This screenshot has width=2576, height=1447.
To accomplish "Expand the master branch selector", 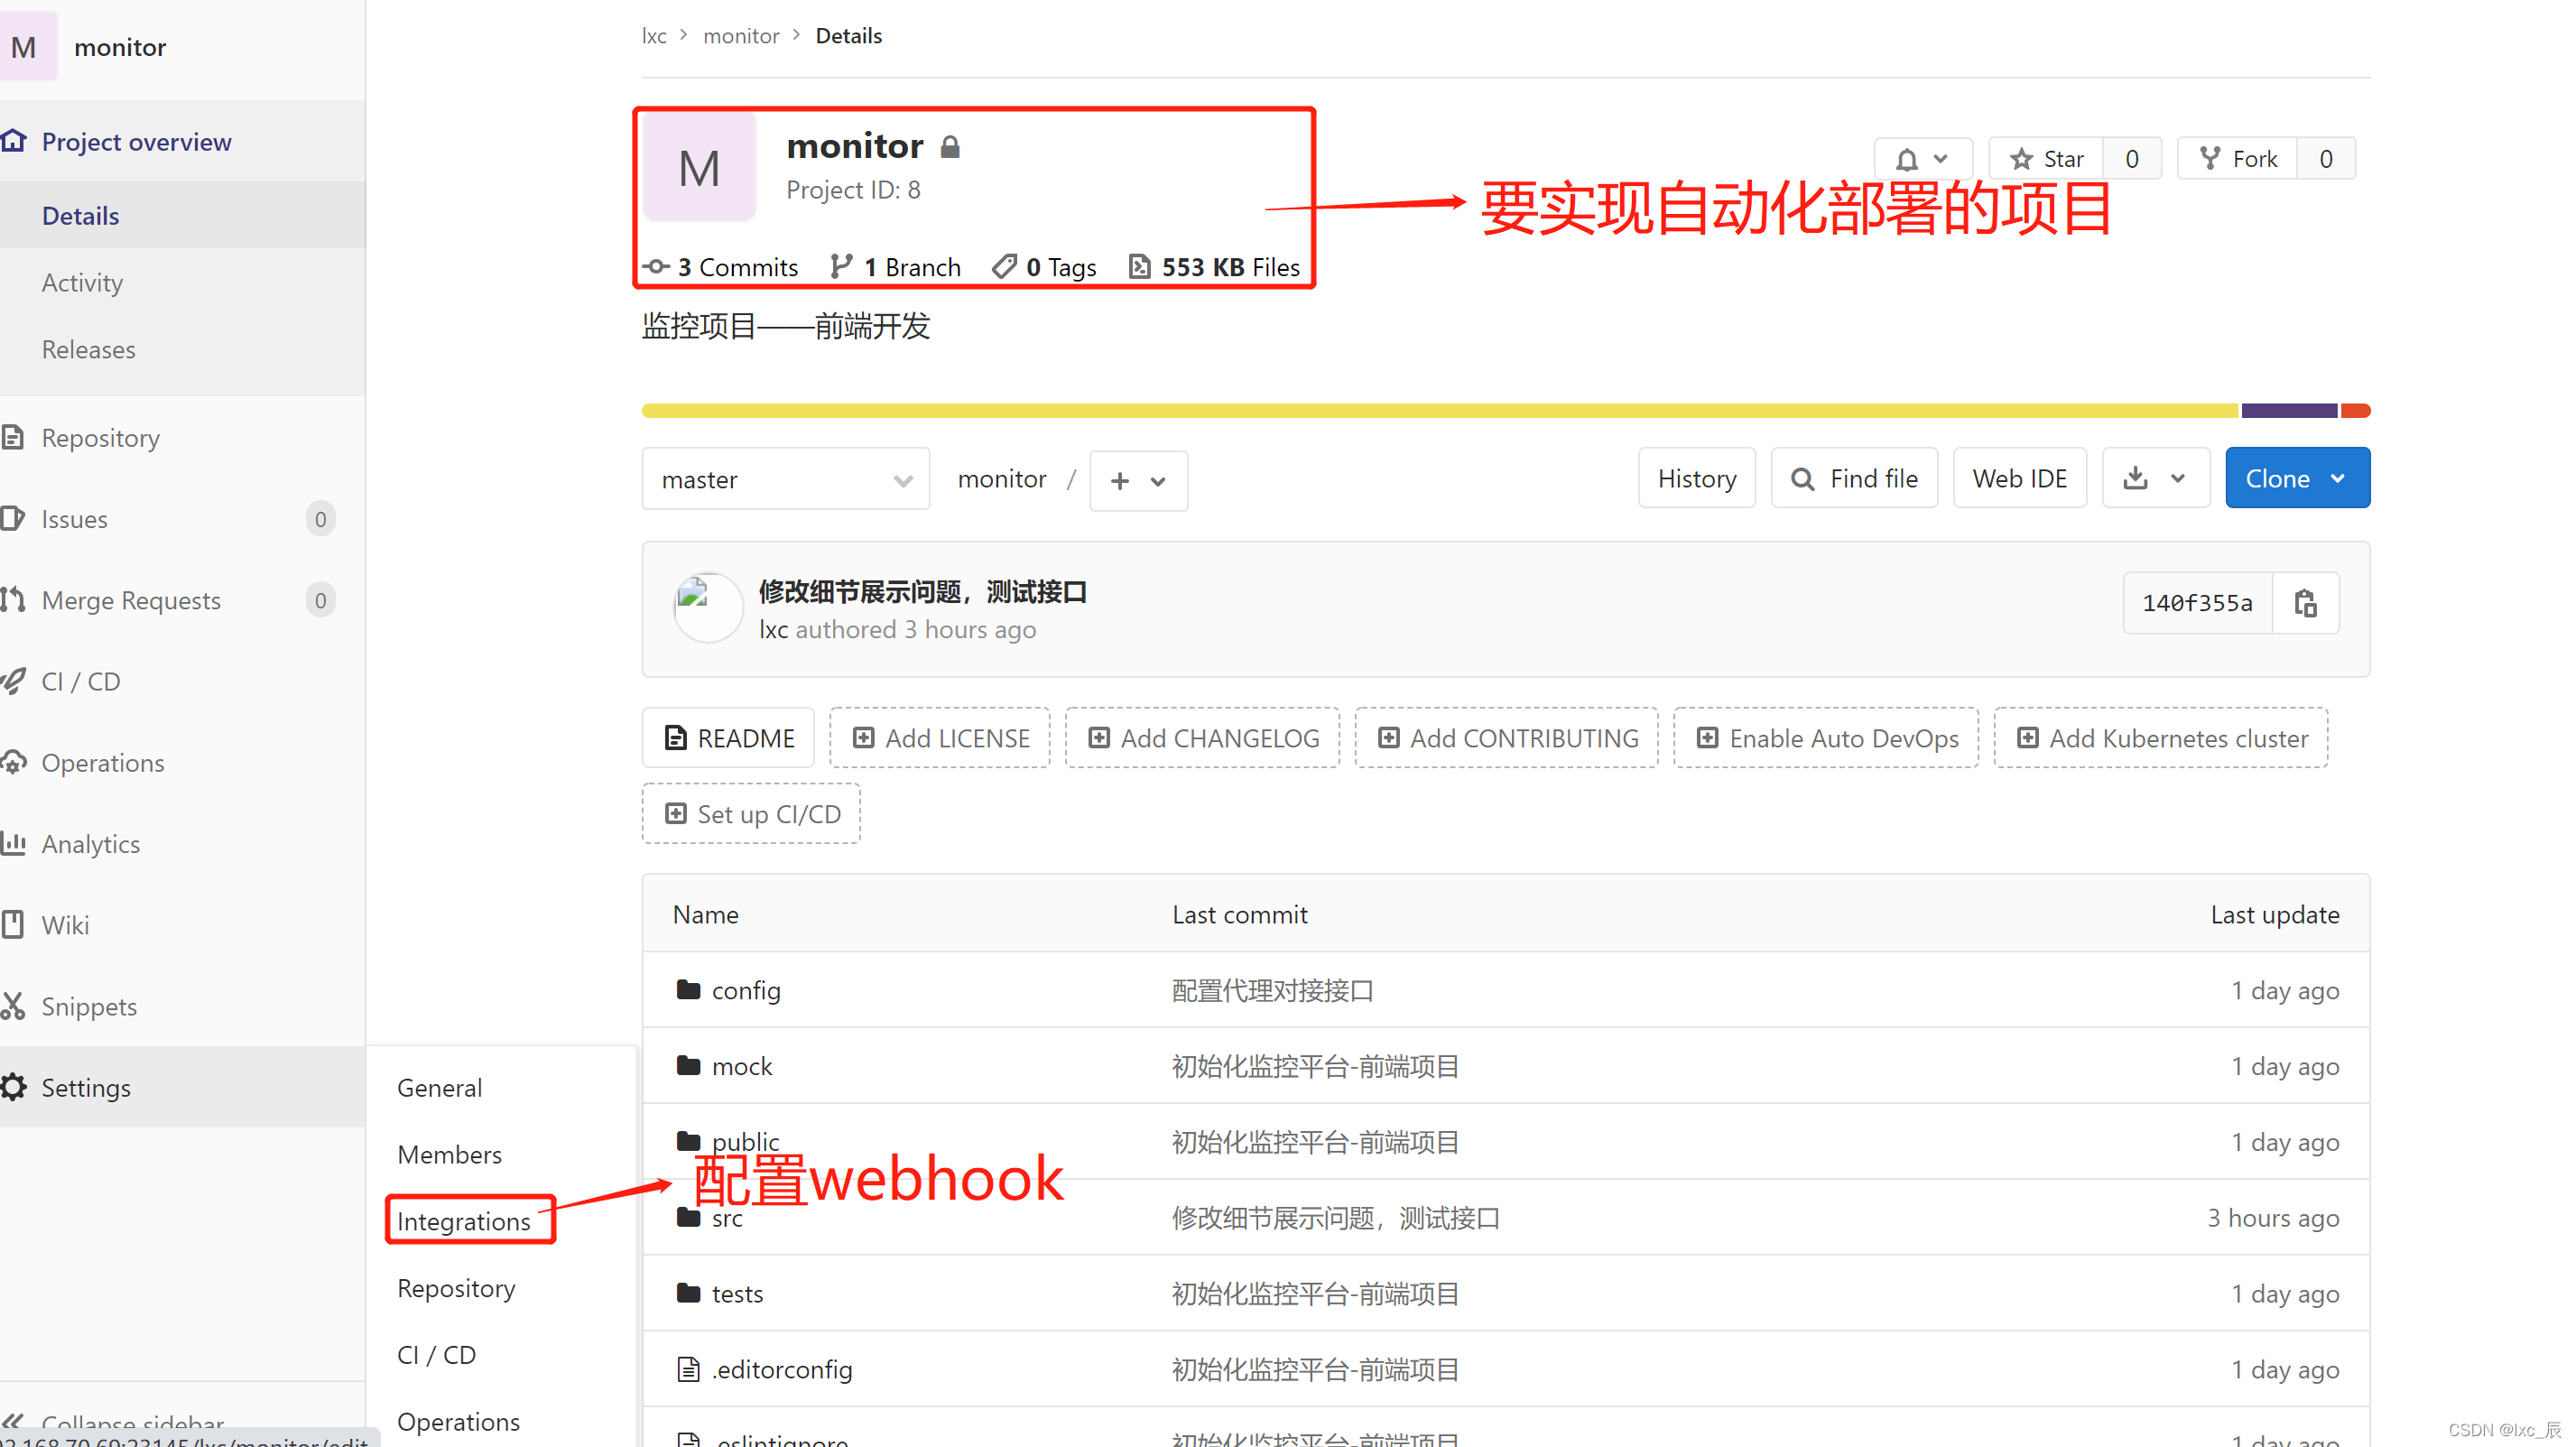I will [786, 479].
